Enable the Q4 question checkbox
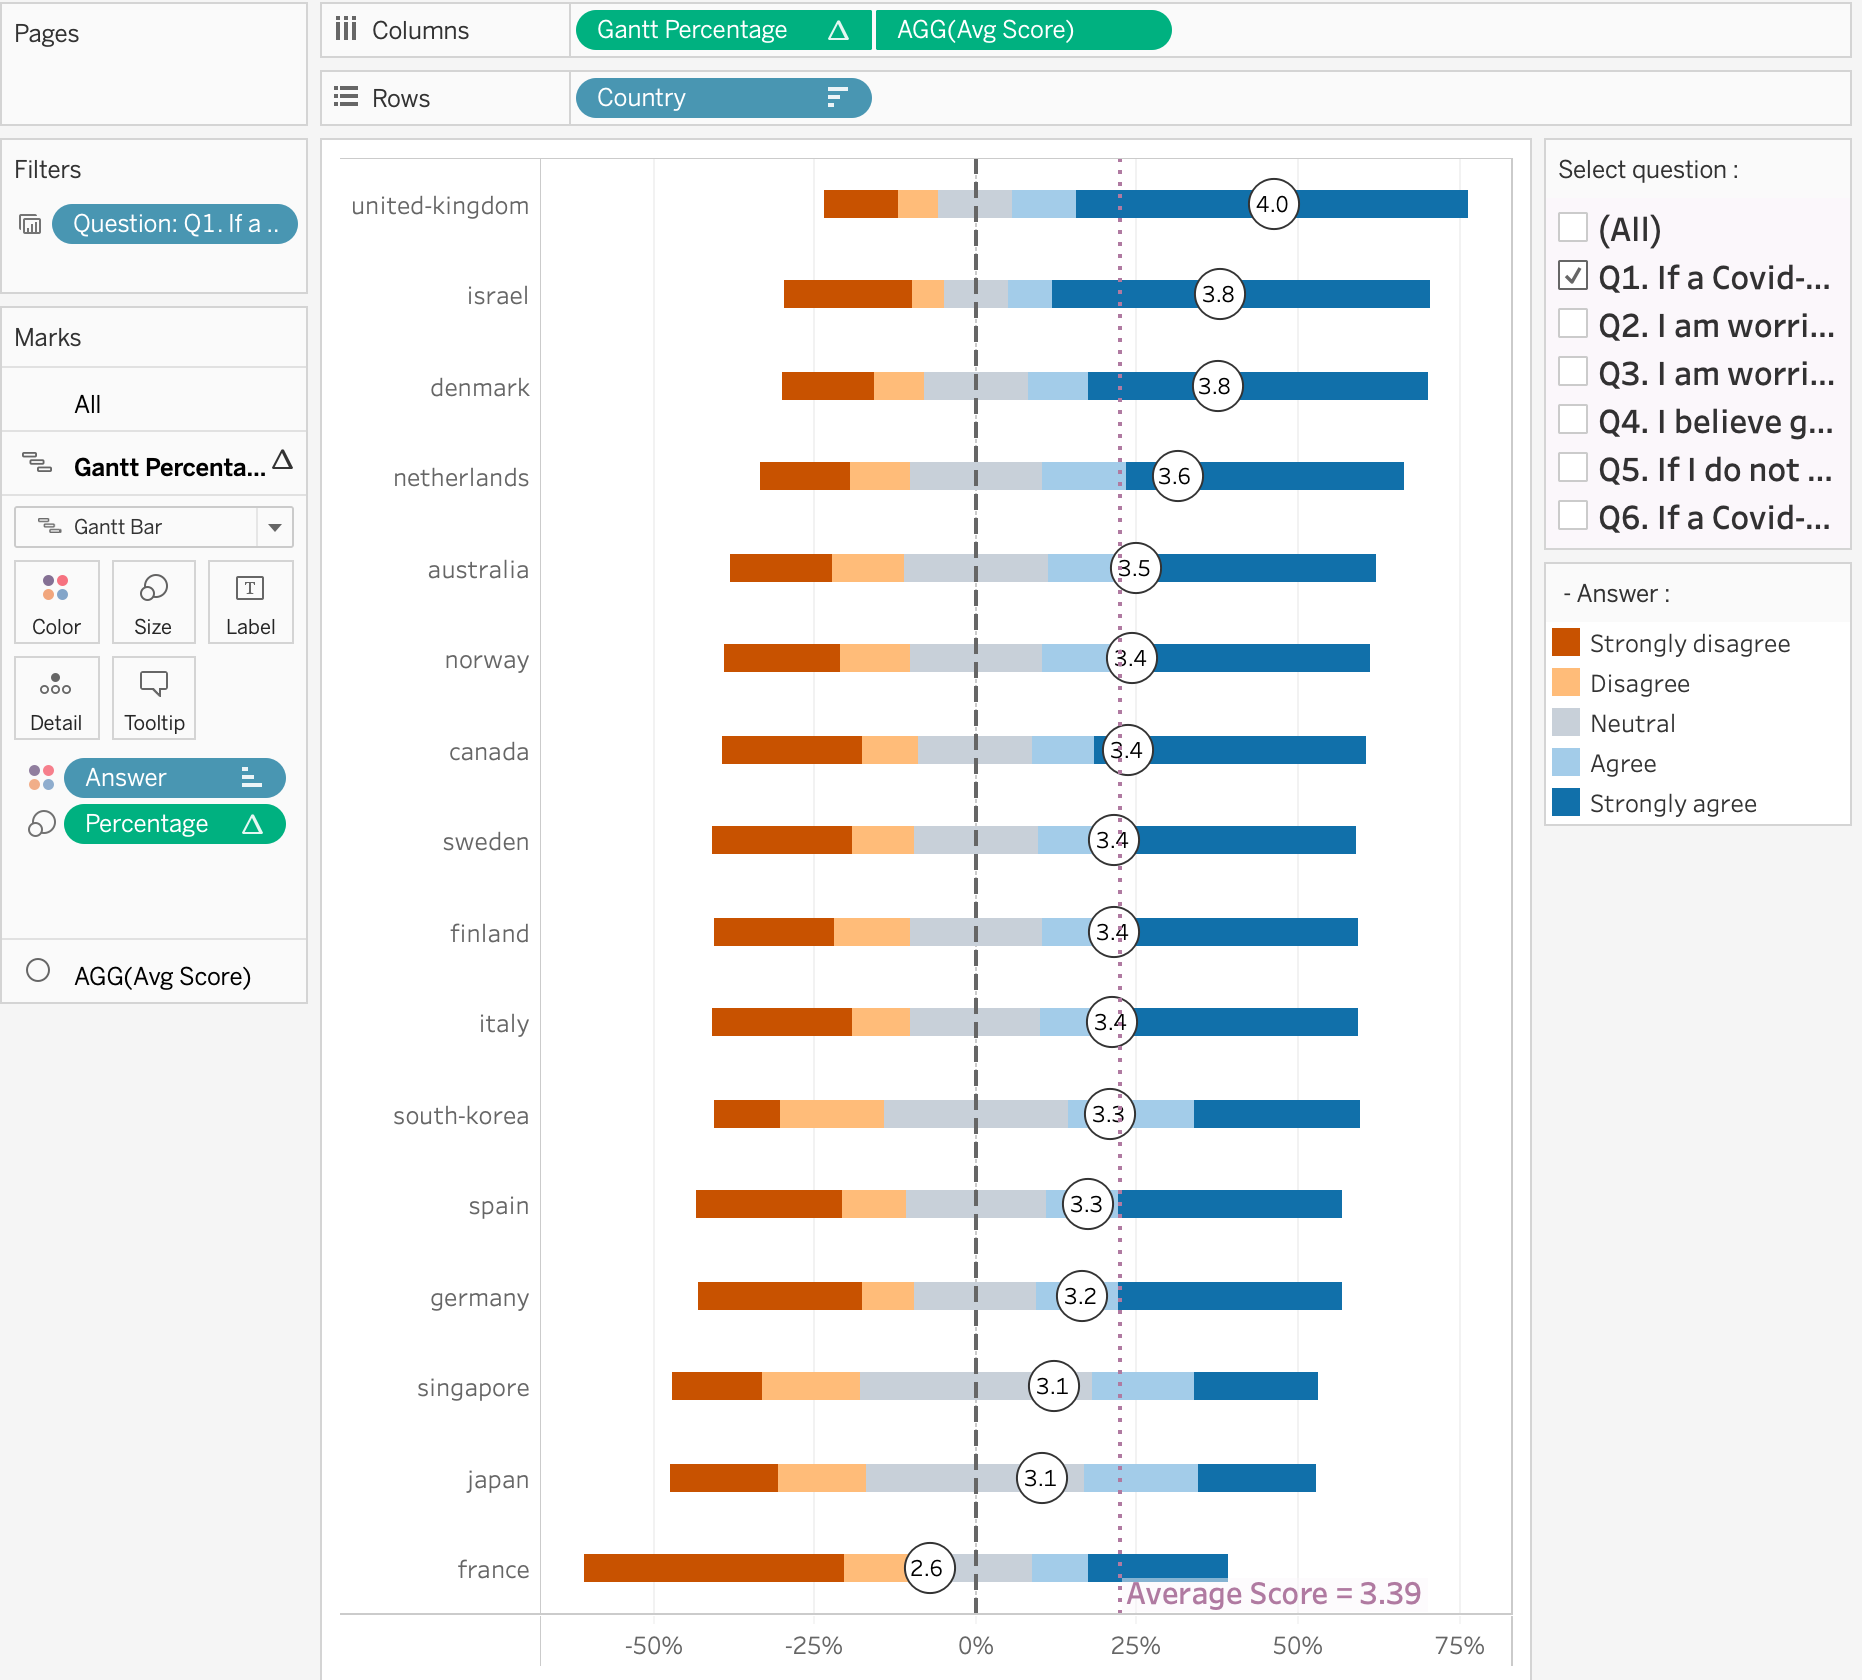The height and width of the screenshot is (1680, 1862). 1573,420
